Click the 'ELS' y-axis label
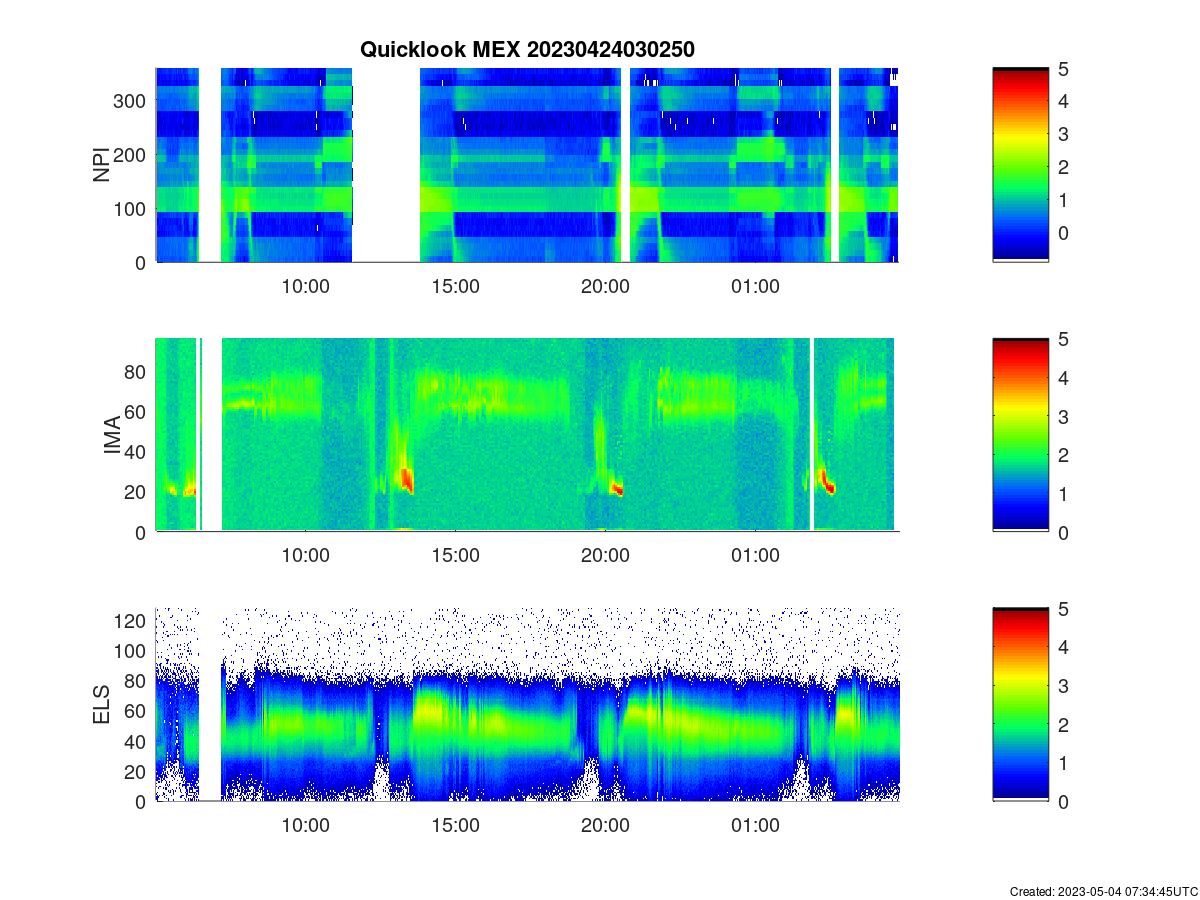 click(102, 704)
